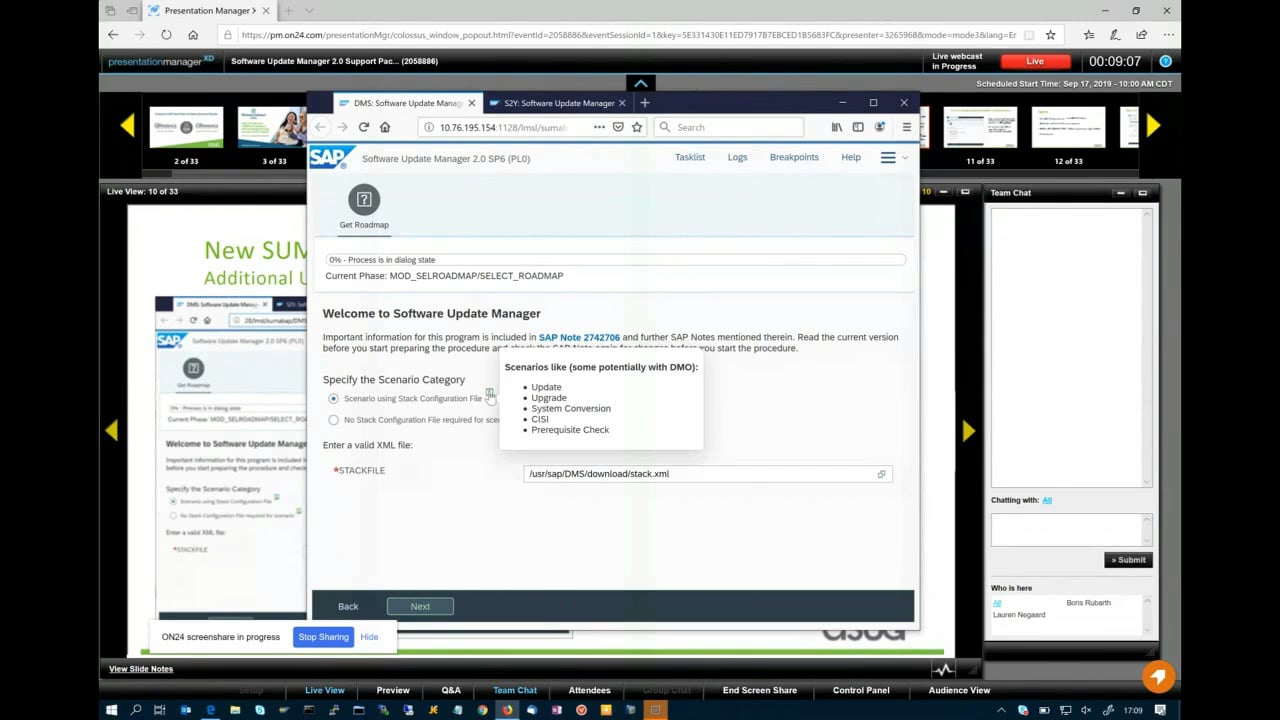Viewport: 1280px width, 720px height.
Task: Open the ON24 help icon
Action: click(x=1165, y=61)
